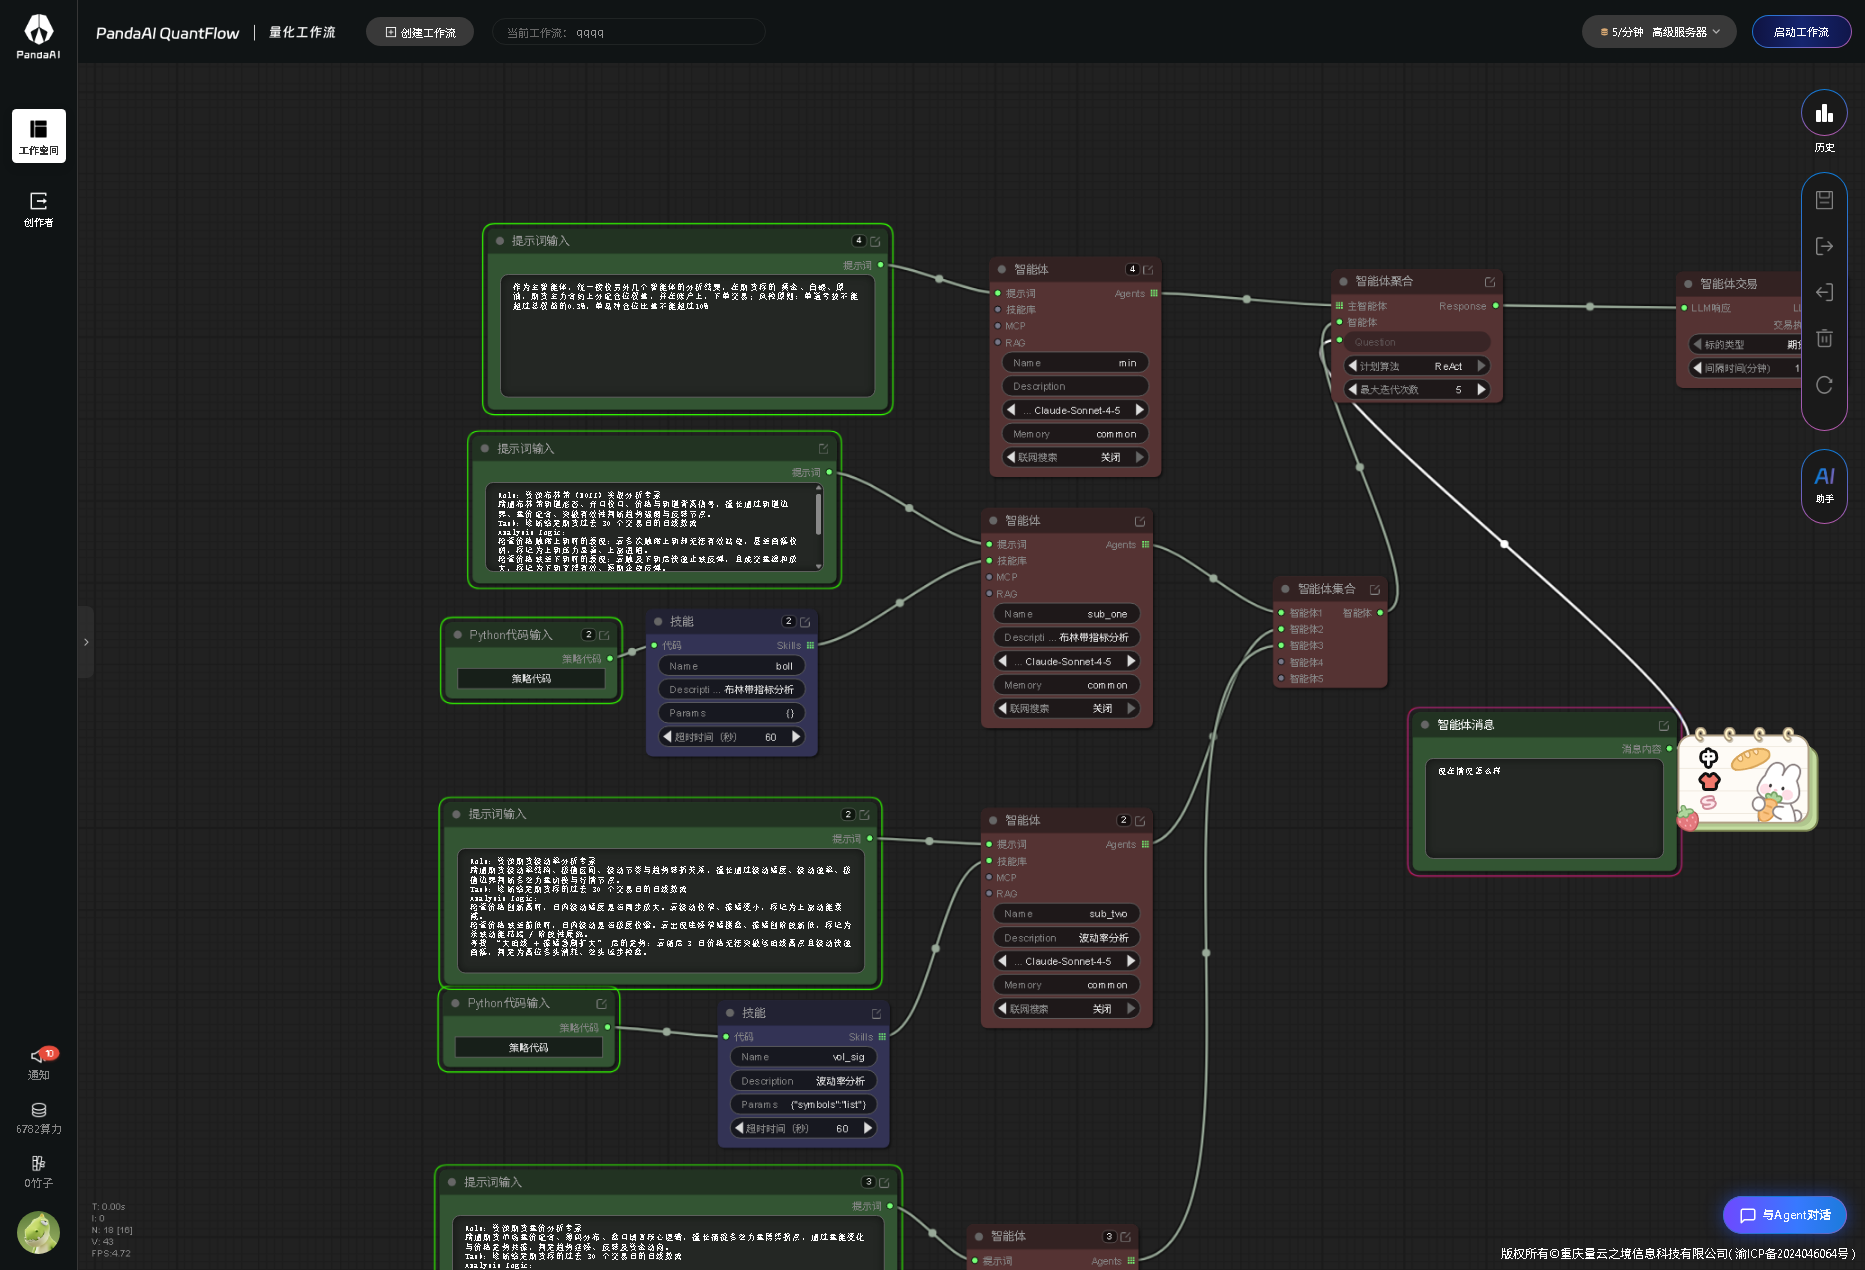This screenshot has height=1270, width=1865.
Task: Click the Question field in 智能体聚合 node
Action: [1416, 342]
